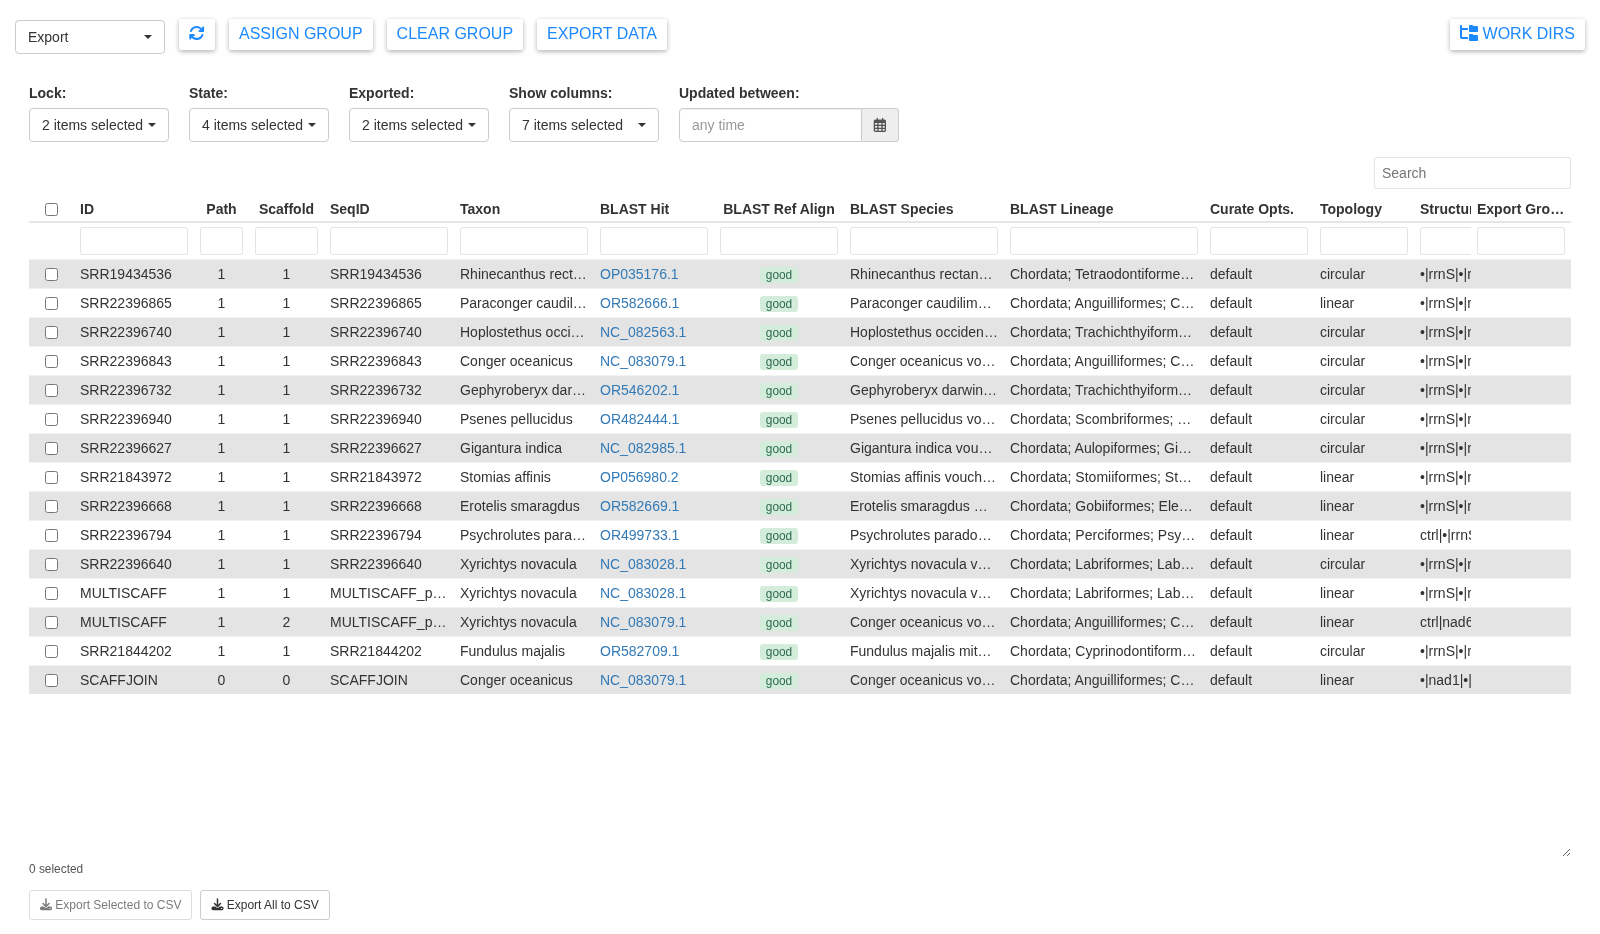Viewport: 1600px width, 934px height.
Task: Expand the Exported filter dropdown
Action: [419, 125]
